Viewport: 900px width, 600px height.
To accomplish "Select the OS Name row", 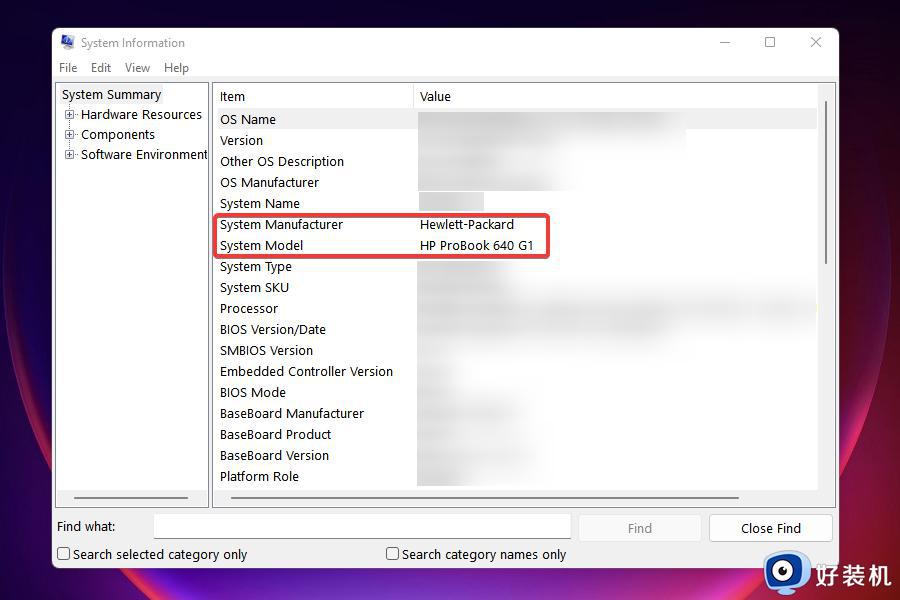I will pos(517,119).
